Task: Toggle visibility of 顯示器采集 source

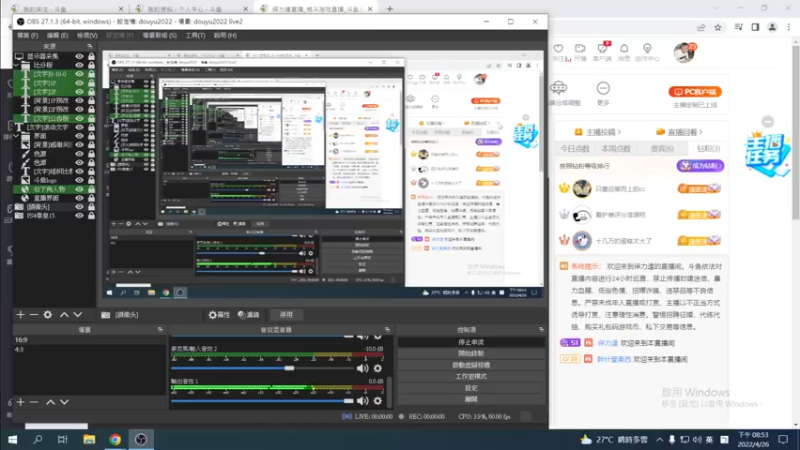Action: [79, 56]
